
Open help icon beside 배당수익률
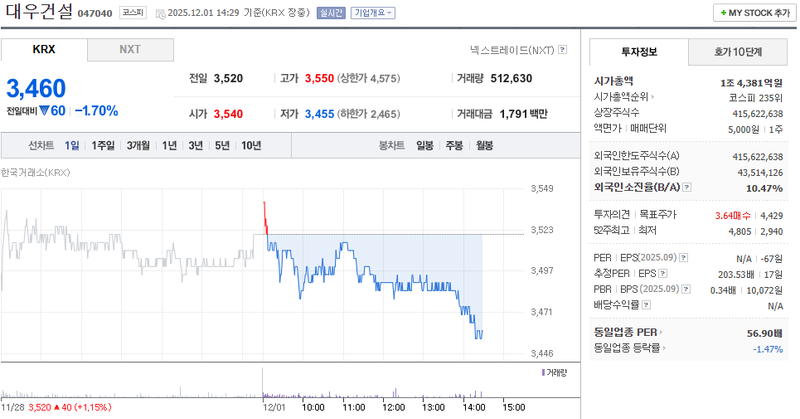646,305
